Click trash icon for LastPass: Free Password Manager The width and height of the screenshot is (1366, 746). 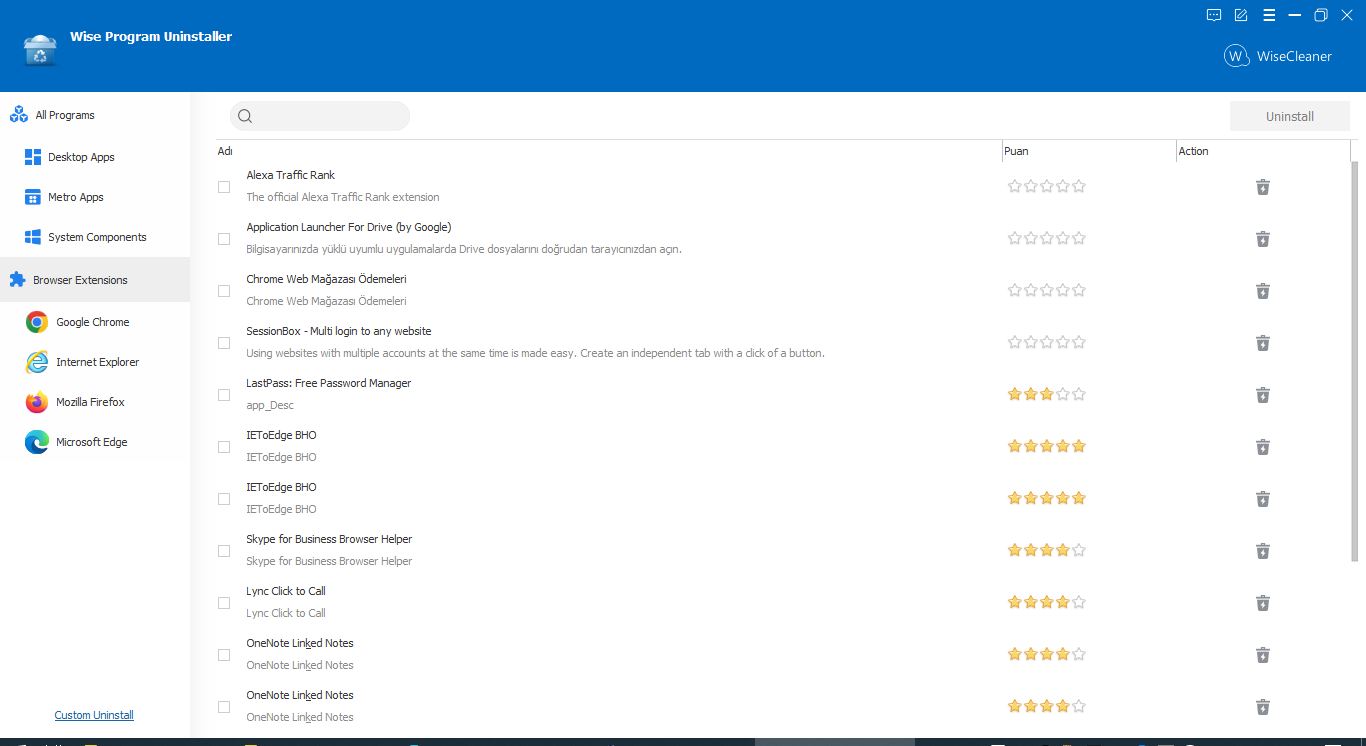1263,395
